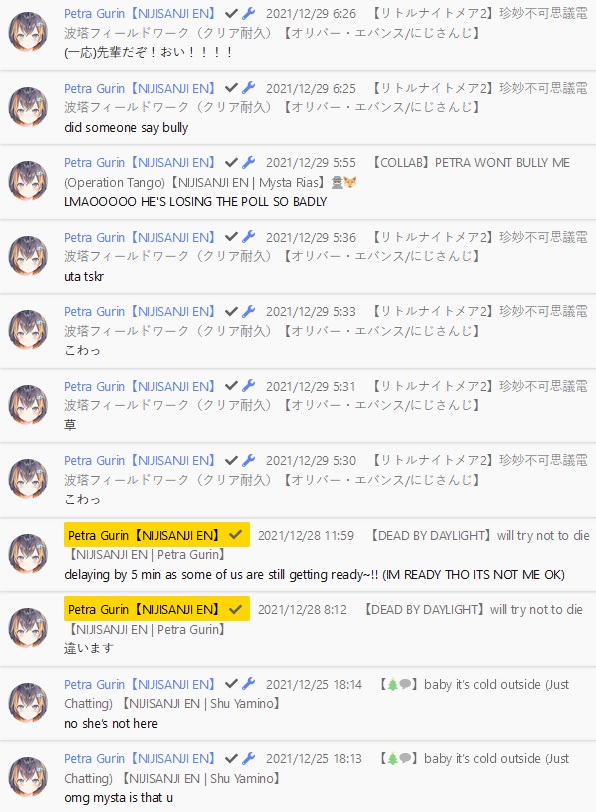Open Petra Gurin's name on the 5:55 comment
596x812 pixels.
[139, 163]
